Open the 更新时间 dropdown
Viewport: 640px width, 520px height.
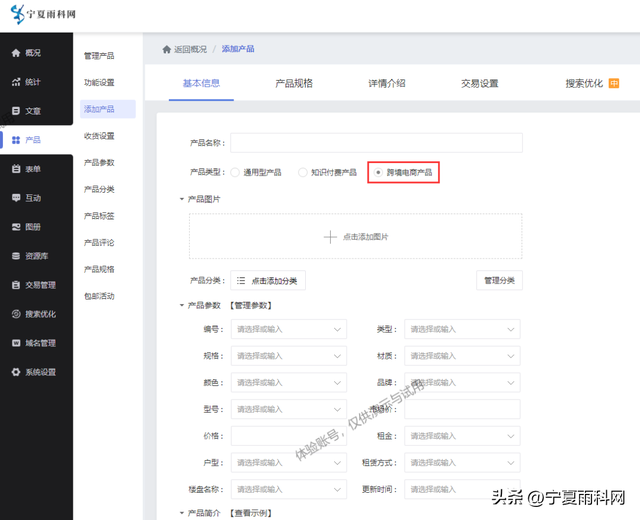click(462, 489)
